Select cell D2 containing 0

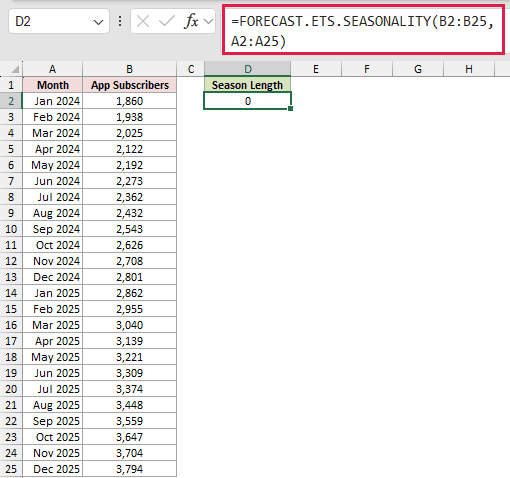point(247,101)
